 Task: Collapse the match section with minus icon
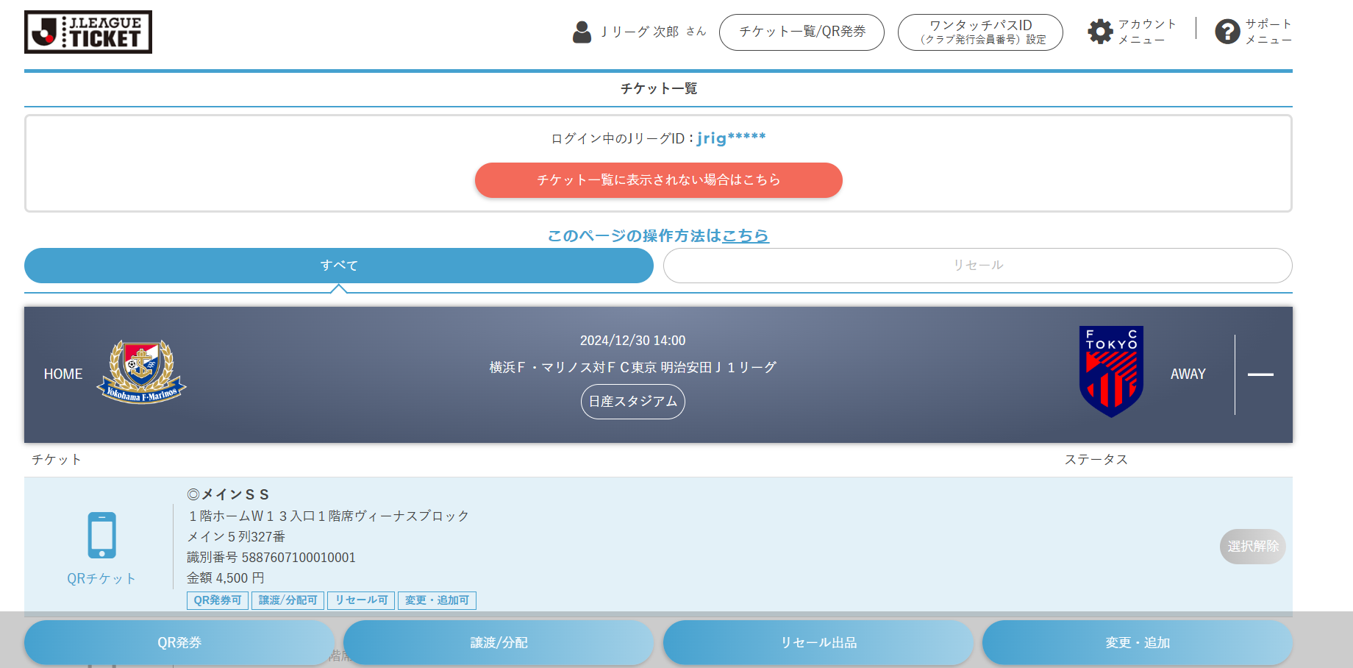click(x=1260, y=374)
